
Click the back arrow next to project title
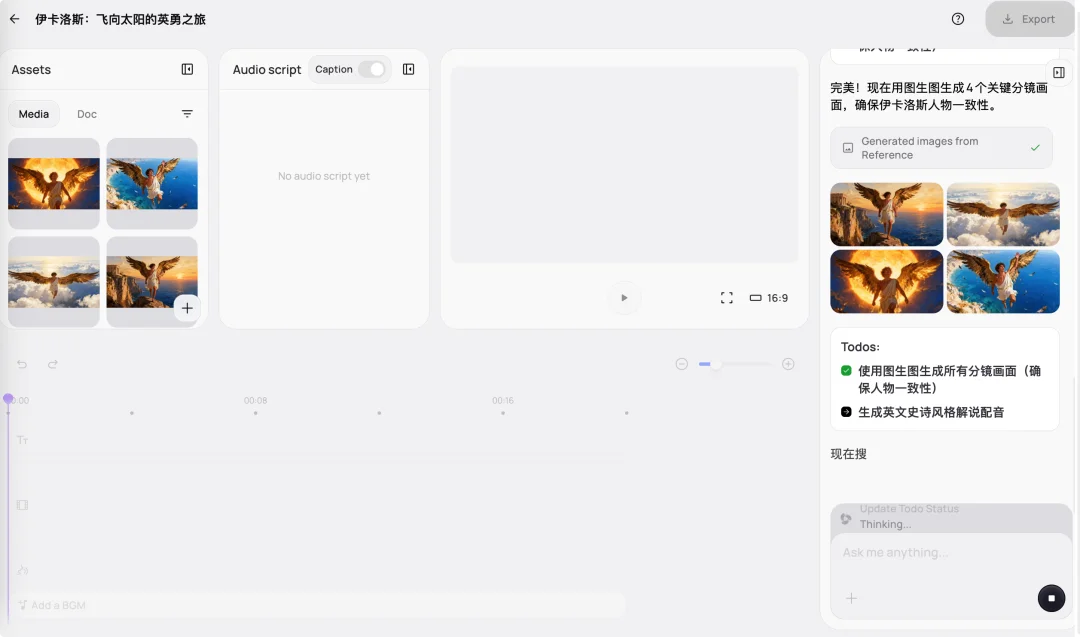coord(14,19)
